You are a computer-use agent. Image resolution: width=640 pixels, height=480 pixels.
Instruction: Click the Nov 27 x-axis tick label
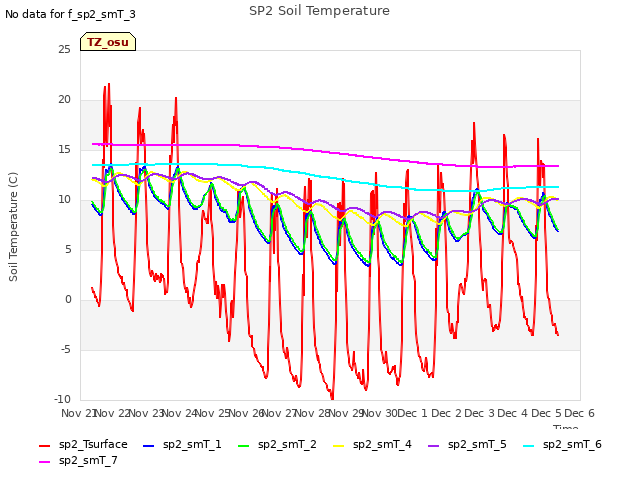pyautogui.click(x=280, y=413)
